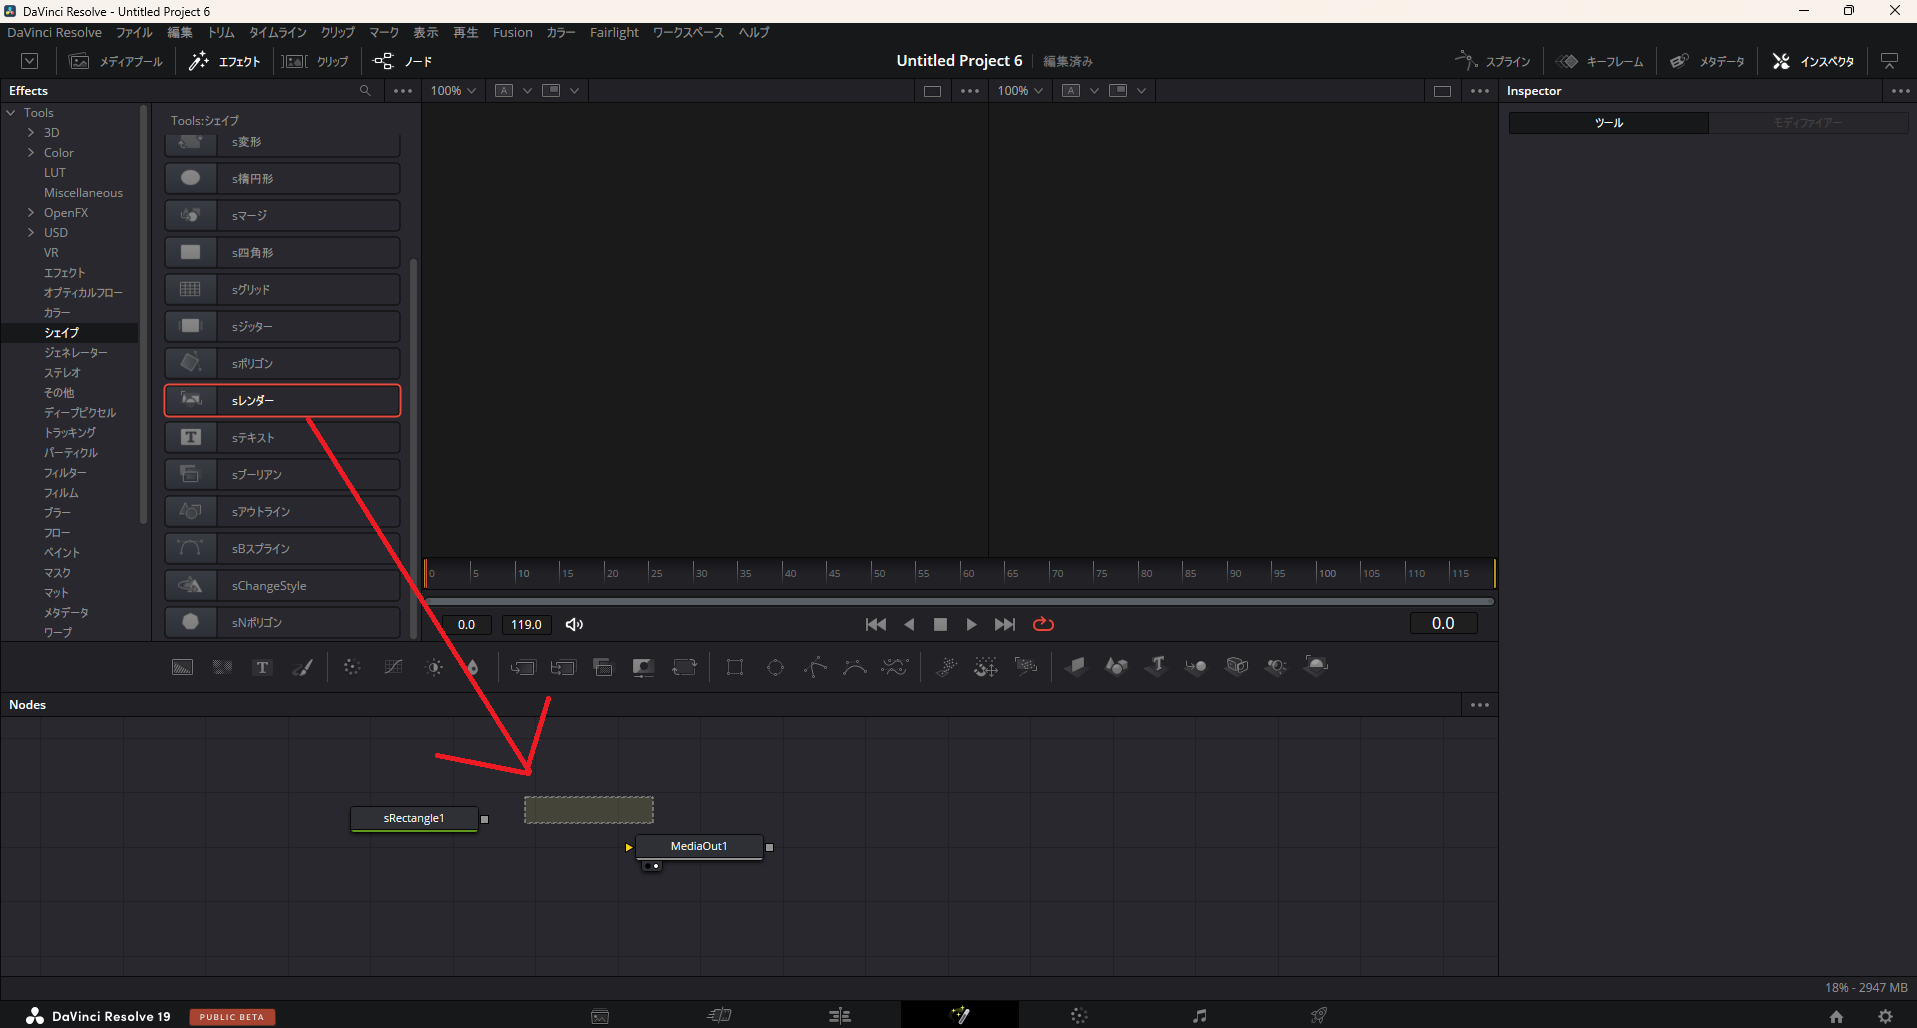The height and width of the screenshot is (1028, 1917).
Task: Click the render end frame field 119.0
Action: coord(526,625)
